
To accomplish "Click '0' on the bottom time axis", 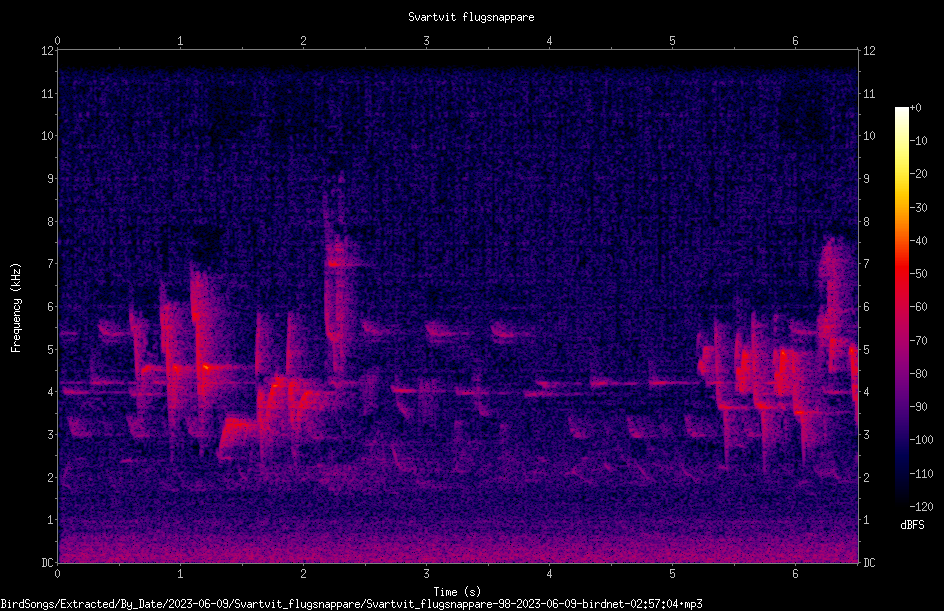I will pyautogui.click(x=57, y=574).
